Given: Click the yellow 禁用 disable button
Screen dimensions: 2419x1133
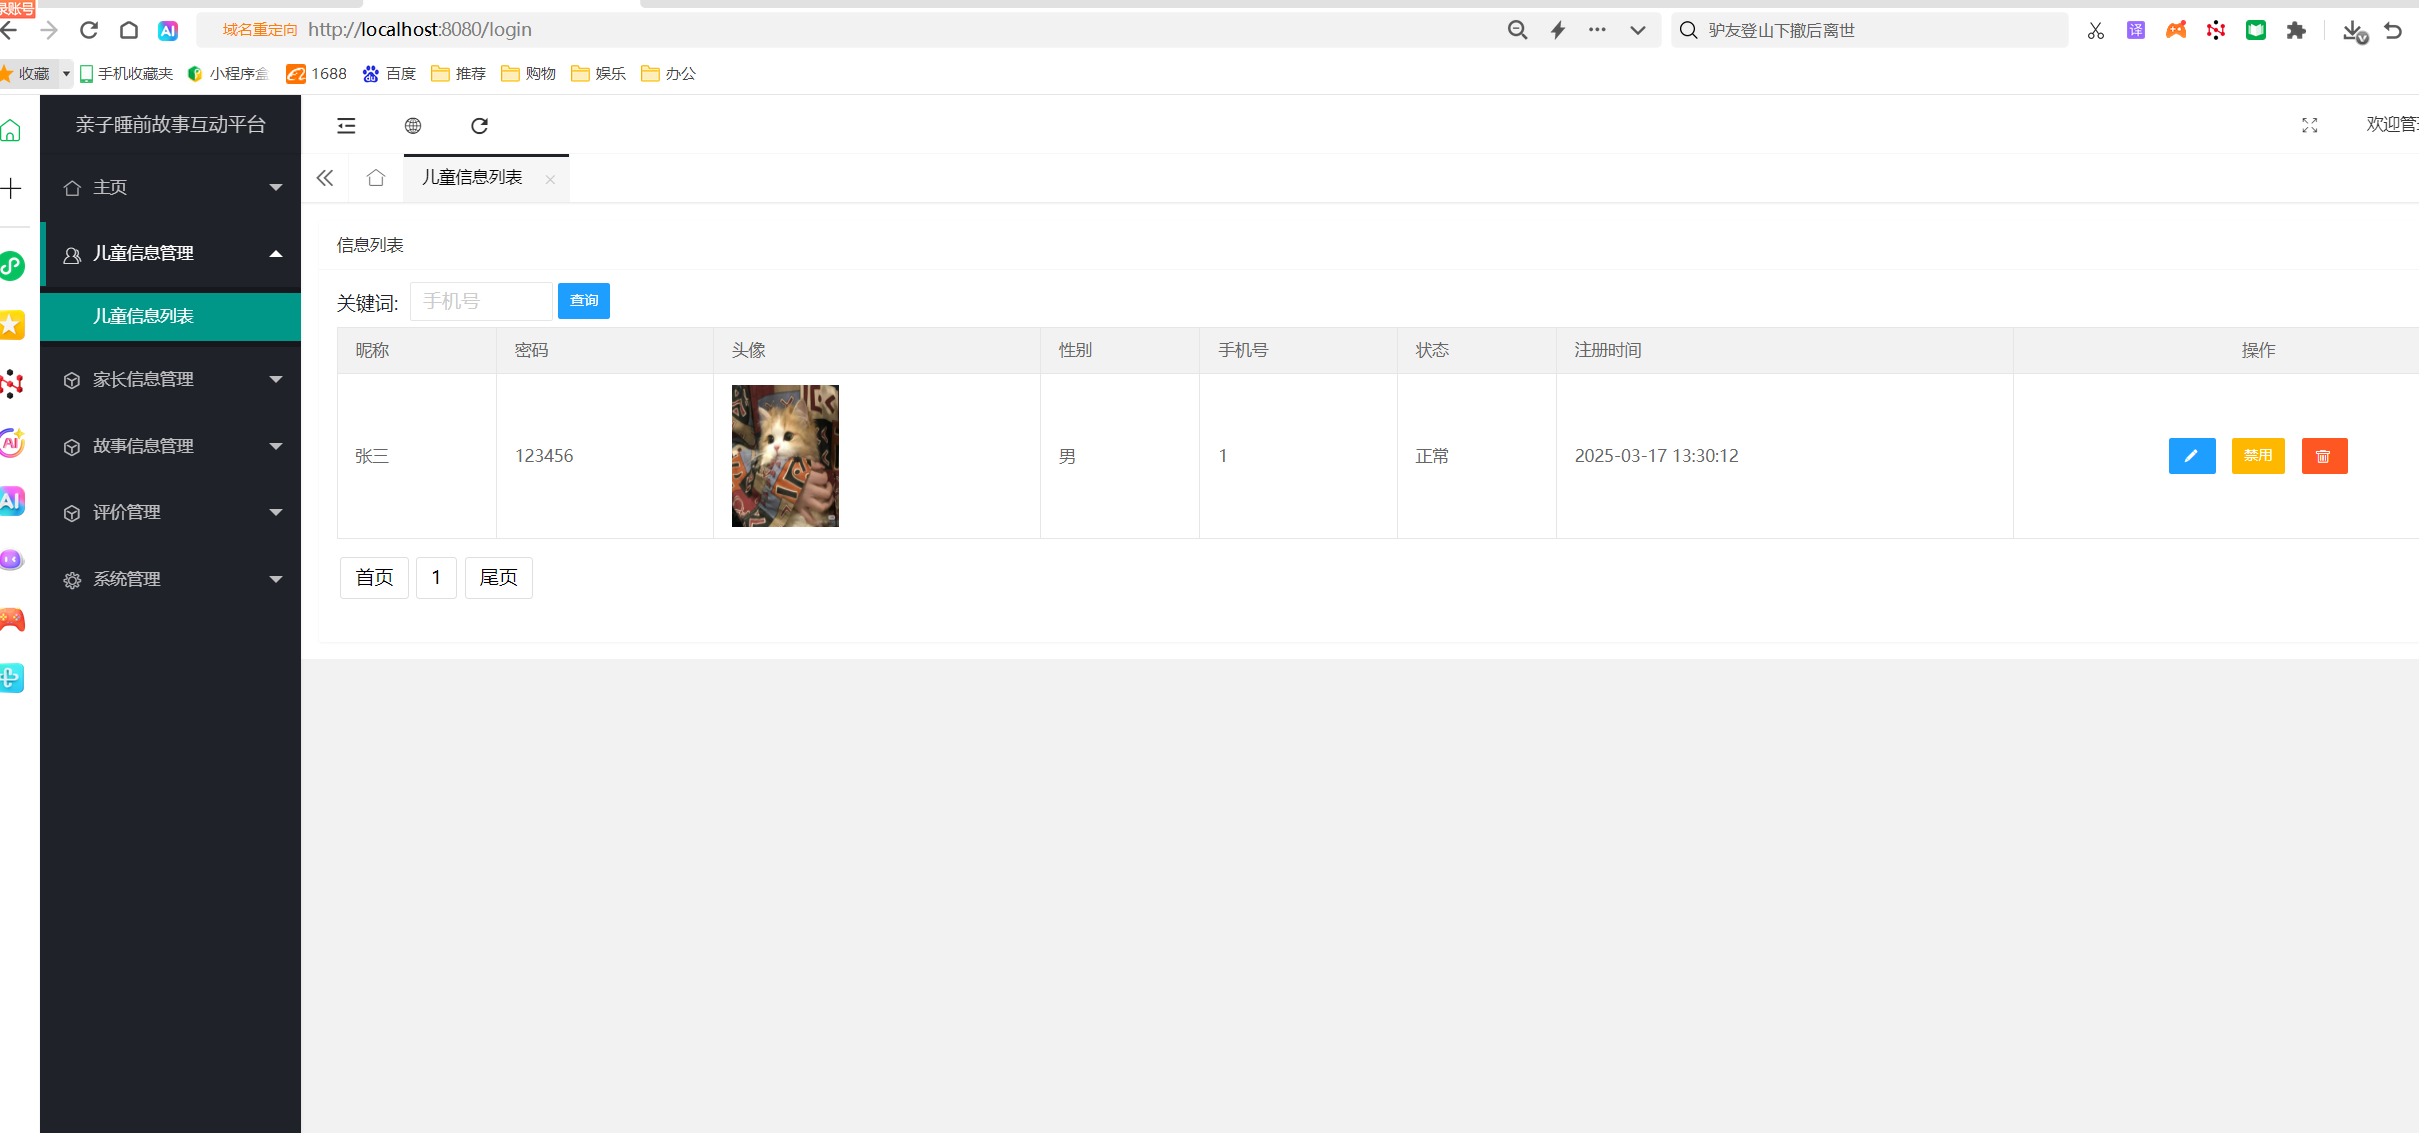Looking at the screenshot, I should 2257,456.
